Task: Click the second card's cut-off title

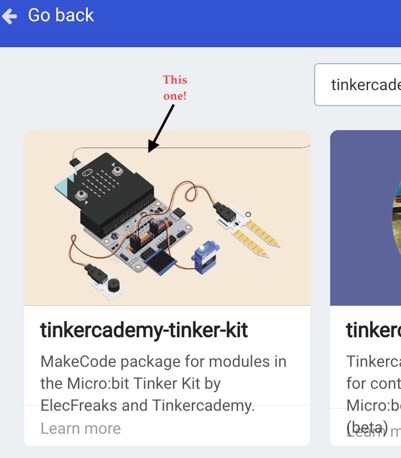Action: (x=373, y=330)
